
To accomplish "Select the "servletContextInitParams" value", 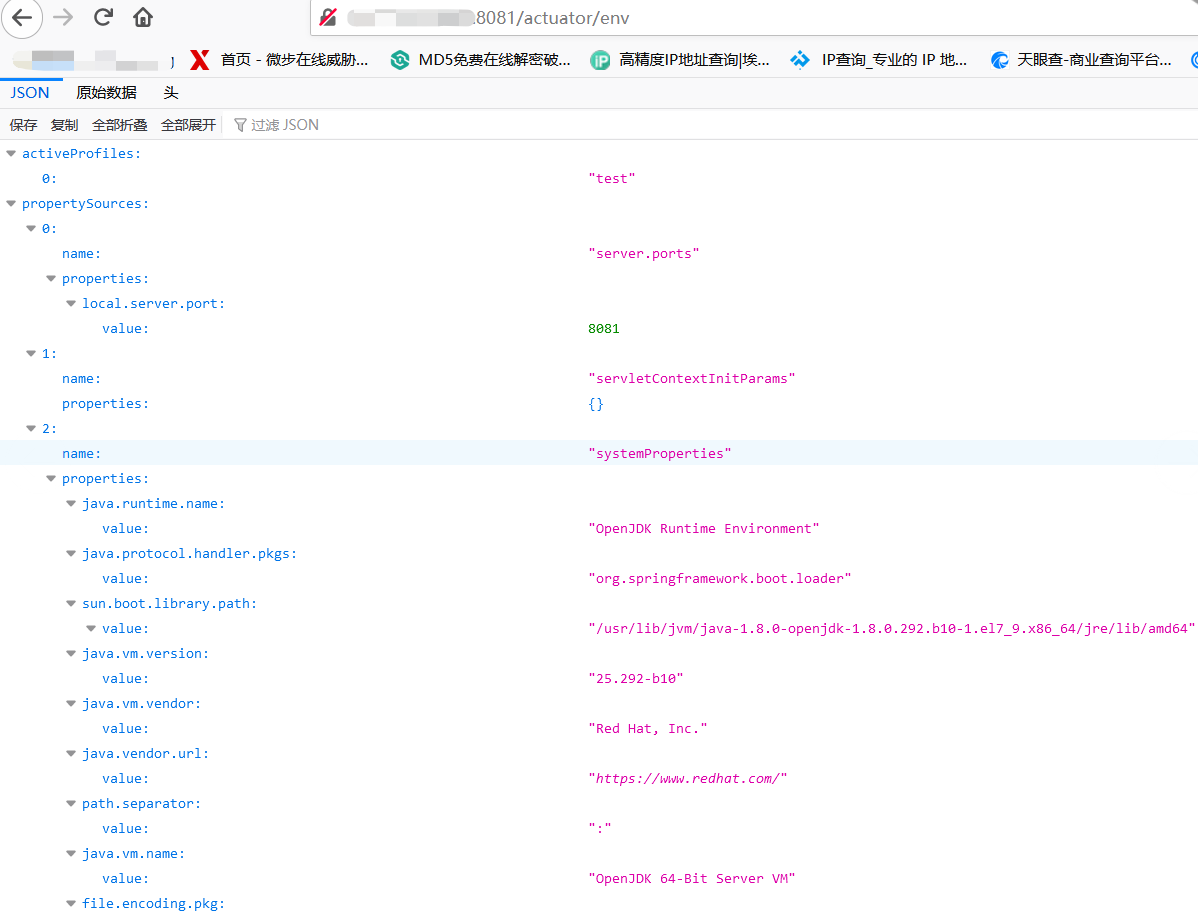I will (x=691, y=378).
